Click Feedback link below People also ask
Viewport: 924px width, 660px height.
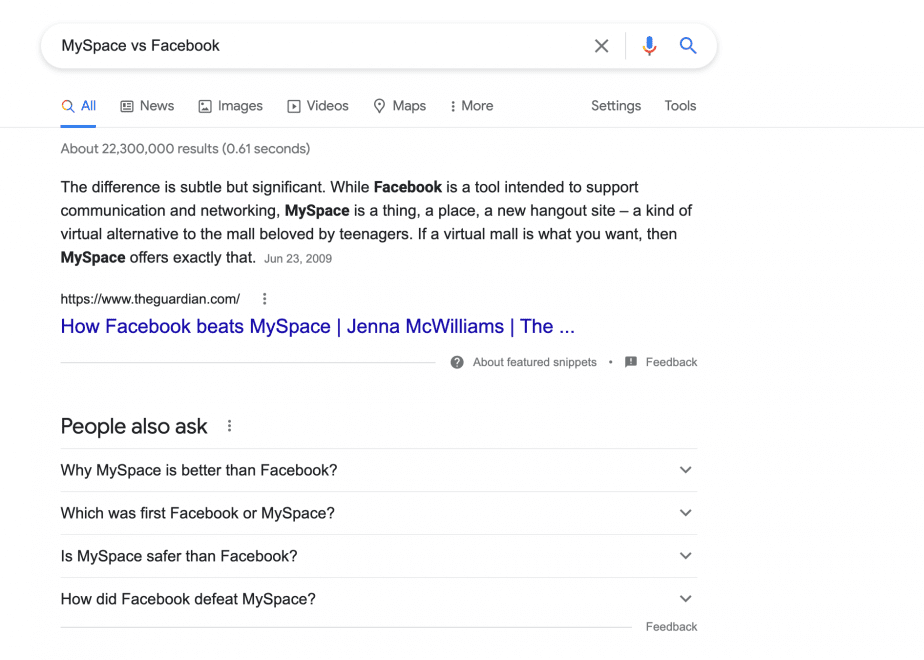pyautogui.click(x=671, y=626)
